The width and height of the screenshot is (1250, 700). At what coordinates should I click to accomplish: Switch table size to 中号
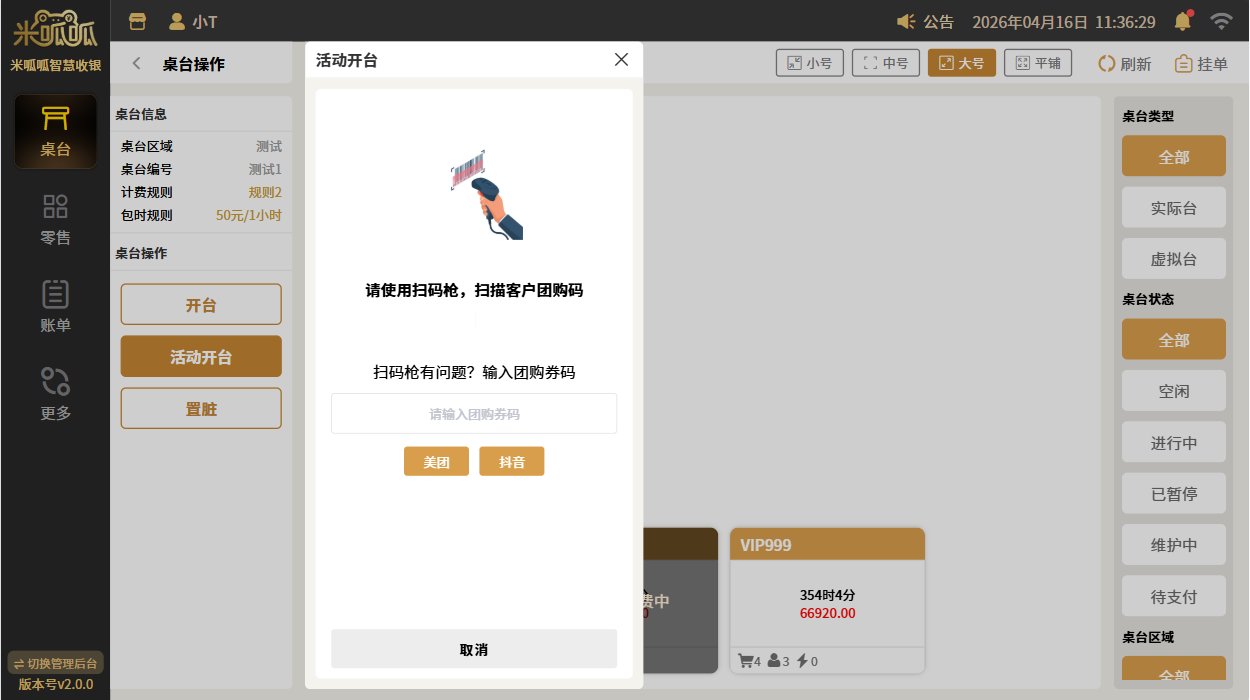886,63
